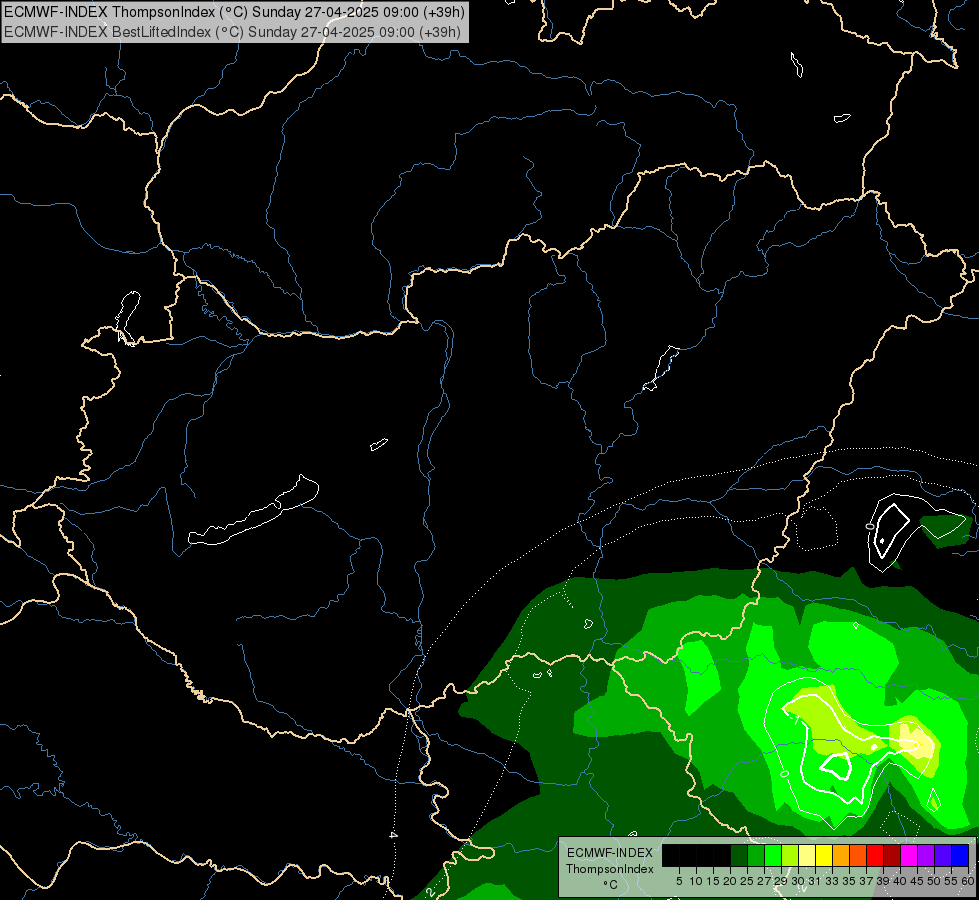This screenshot has height=900, width=979.
Task: Click the legend tick value 45
Action: 917,881
